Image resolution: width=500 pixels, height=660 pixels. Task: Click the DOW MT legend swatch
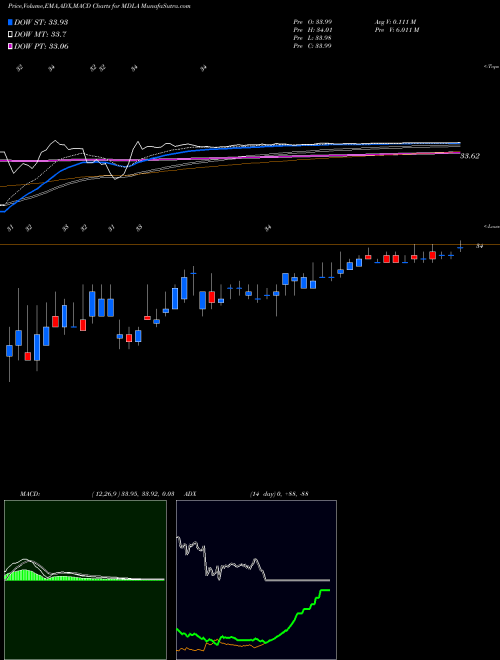coord(11,35)
